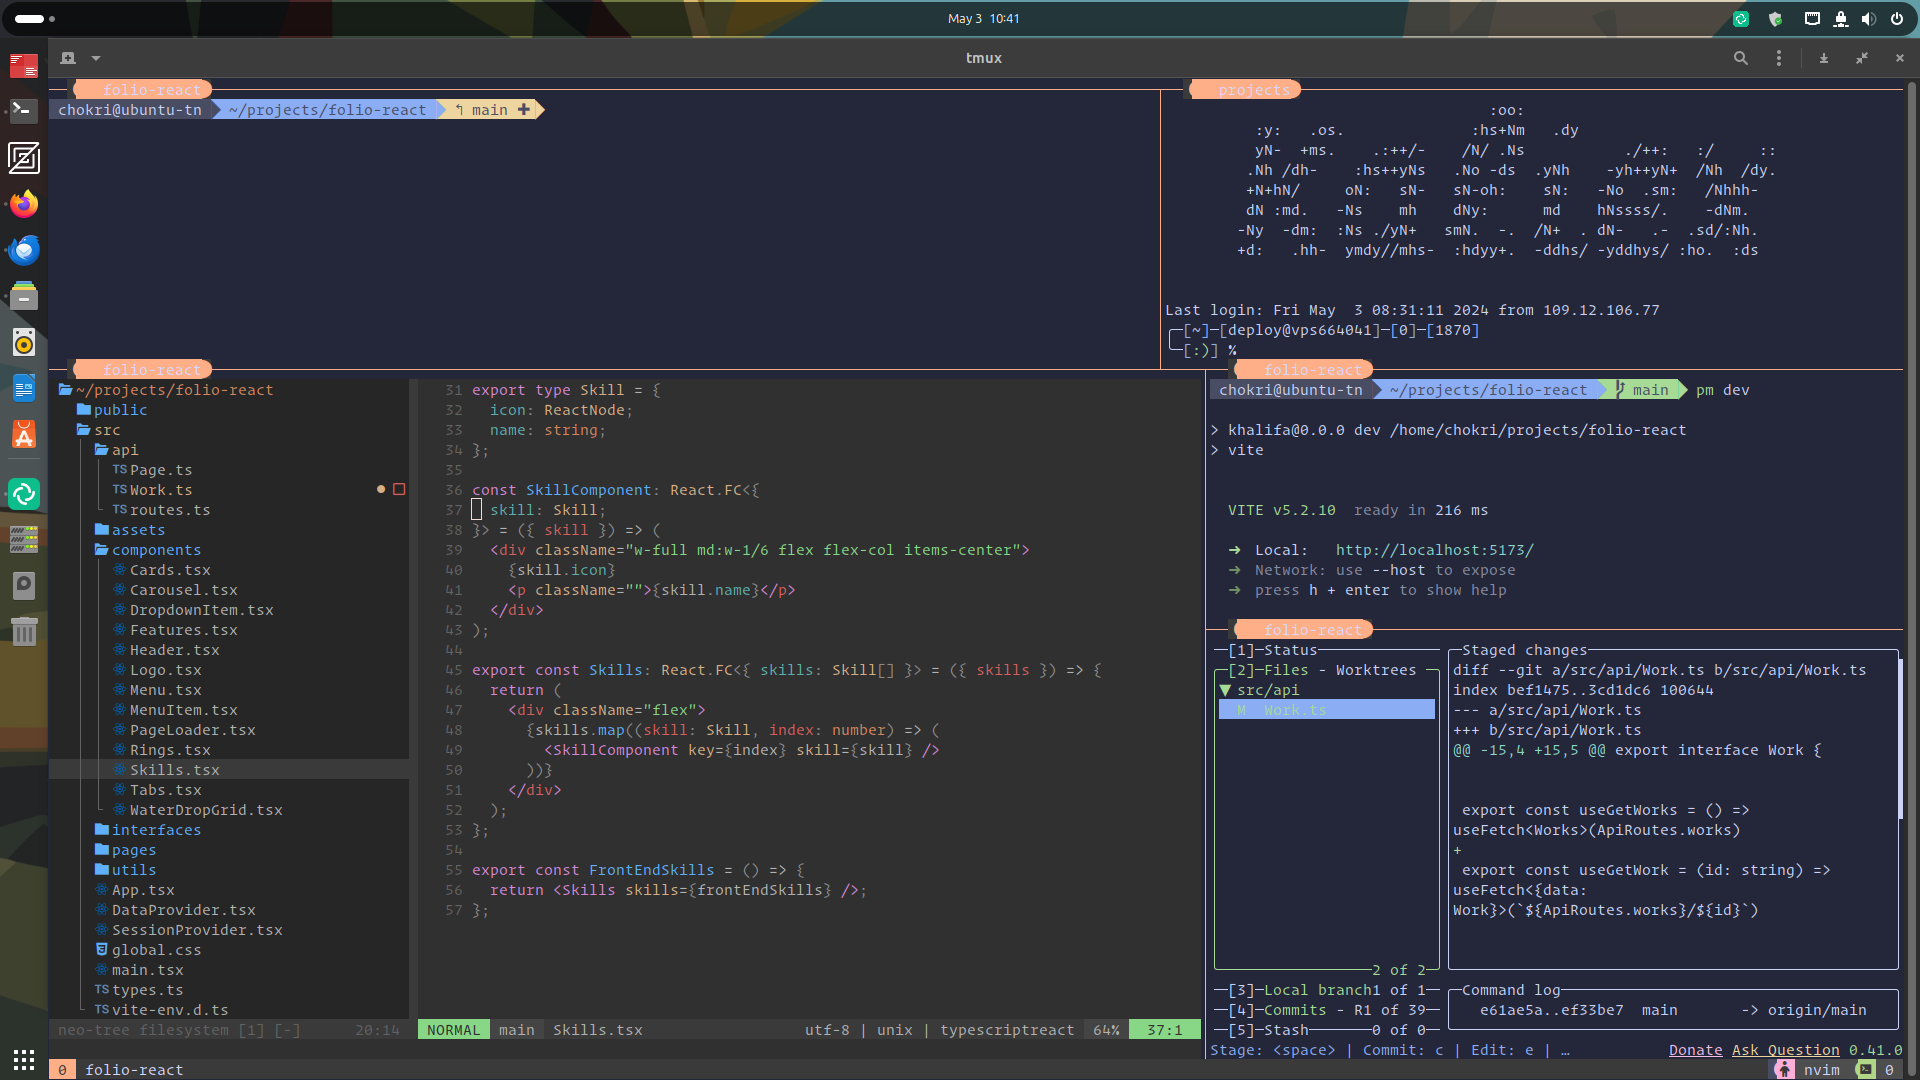
Task: Click the Donate link in lazygit
Action: pos(1694,1050)
